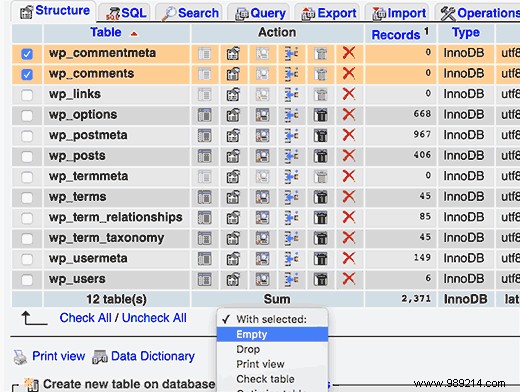Open the Structure icon for wp_posts row
Viewport: 520px width, 392px height.
(233, 156)
